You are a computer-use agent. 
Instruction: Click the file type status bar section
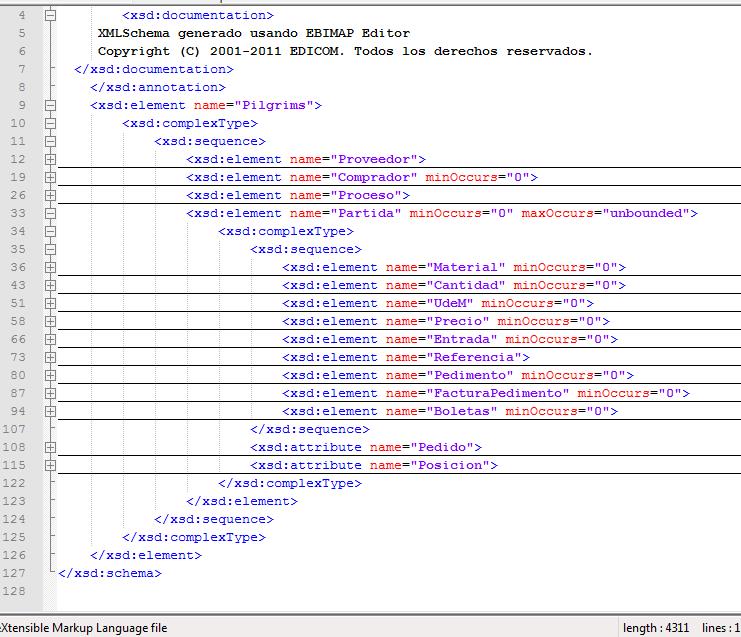coord(84,628)
